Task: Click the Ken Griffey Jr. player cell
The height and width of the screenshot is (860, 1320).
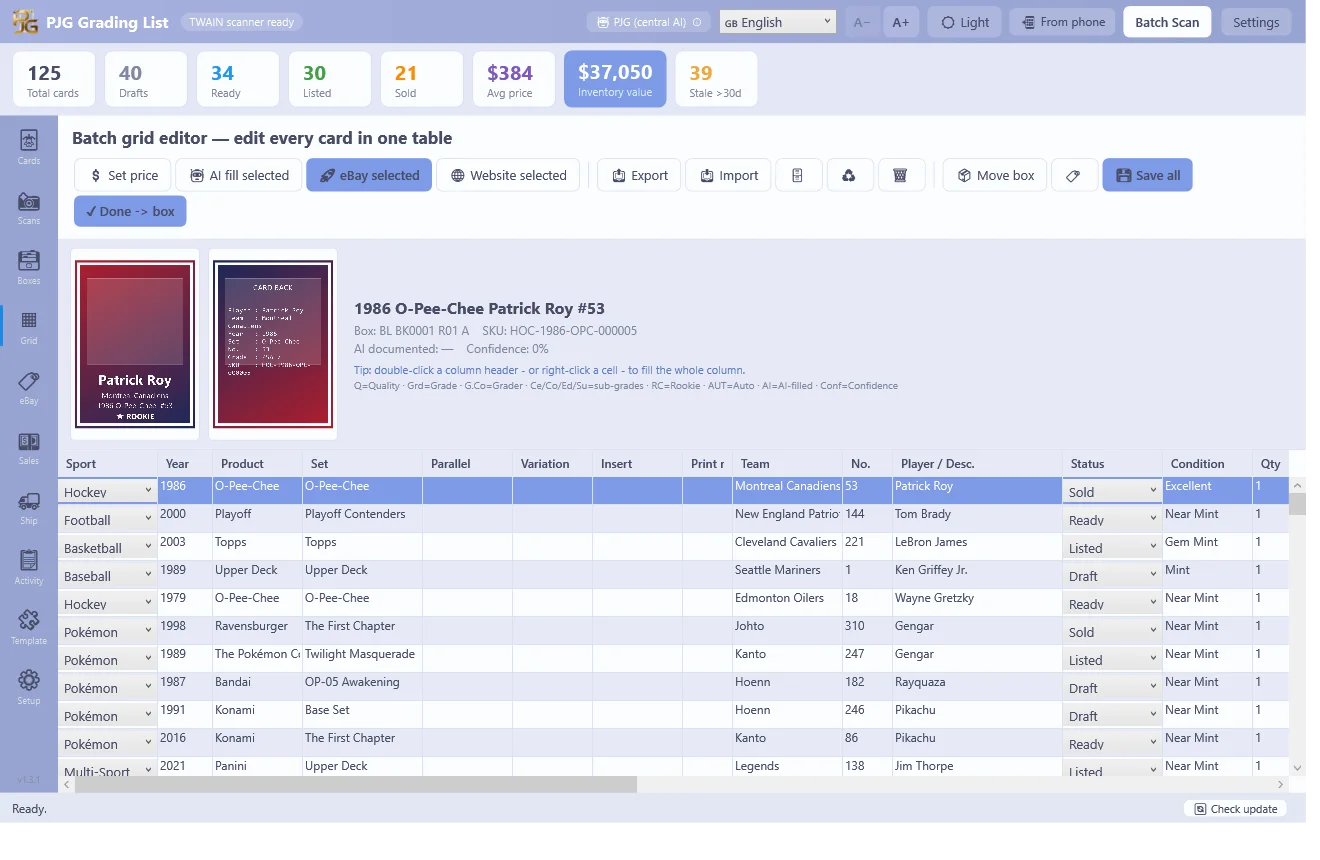Action: click(977, 574)
